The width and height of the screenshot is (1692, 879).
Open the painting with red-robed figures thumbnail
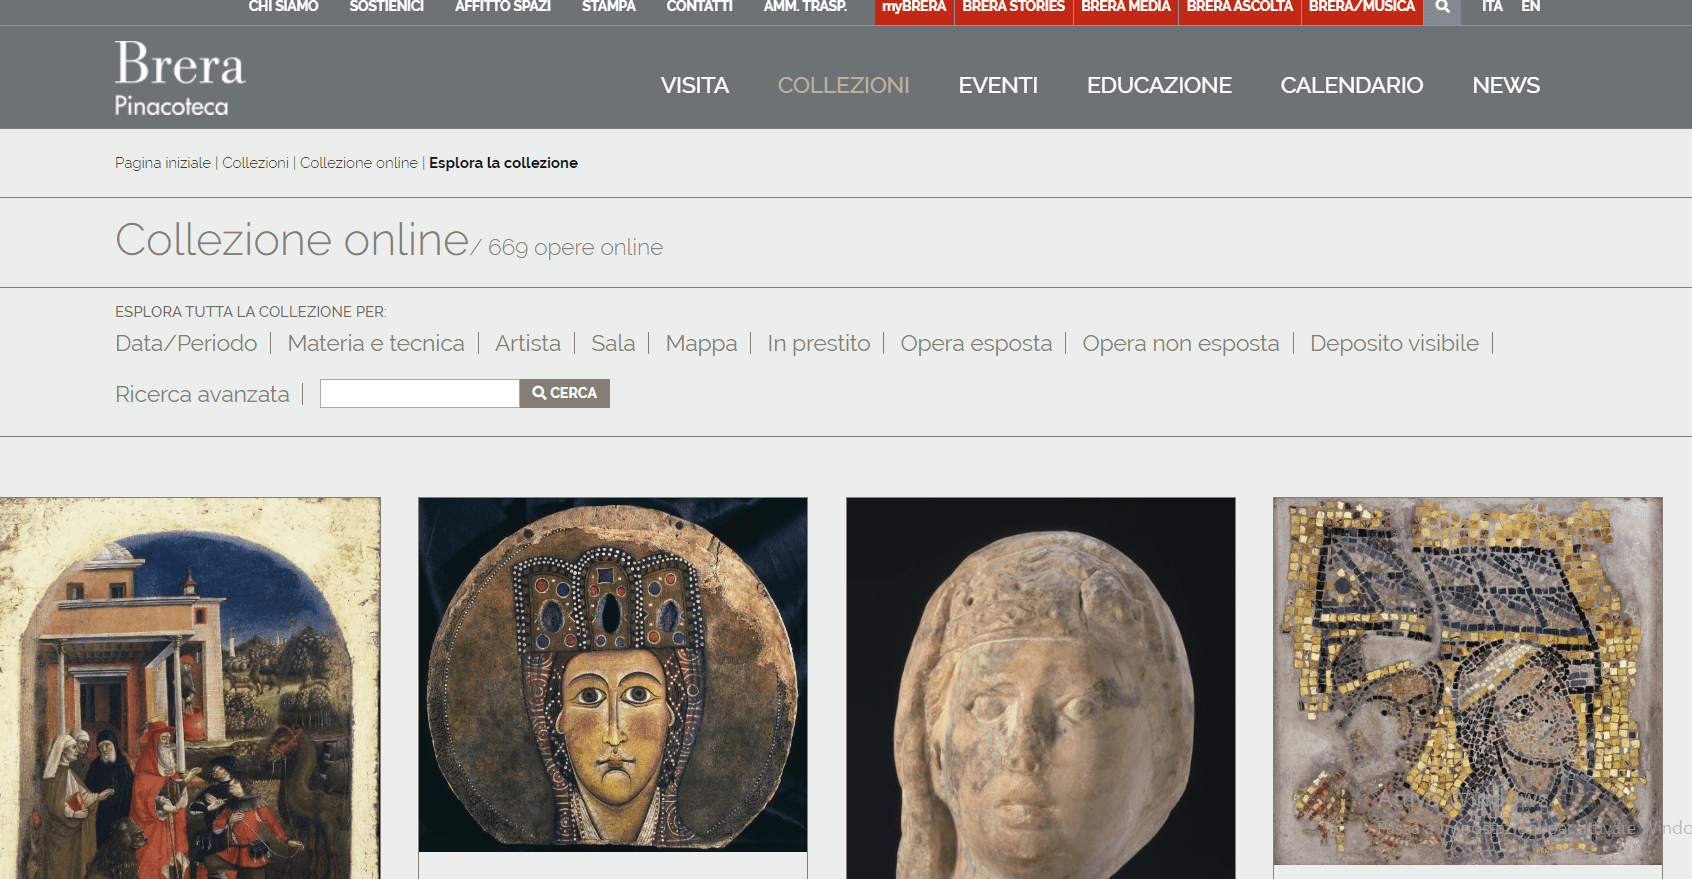(x=190, y=688)
